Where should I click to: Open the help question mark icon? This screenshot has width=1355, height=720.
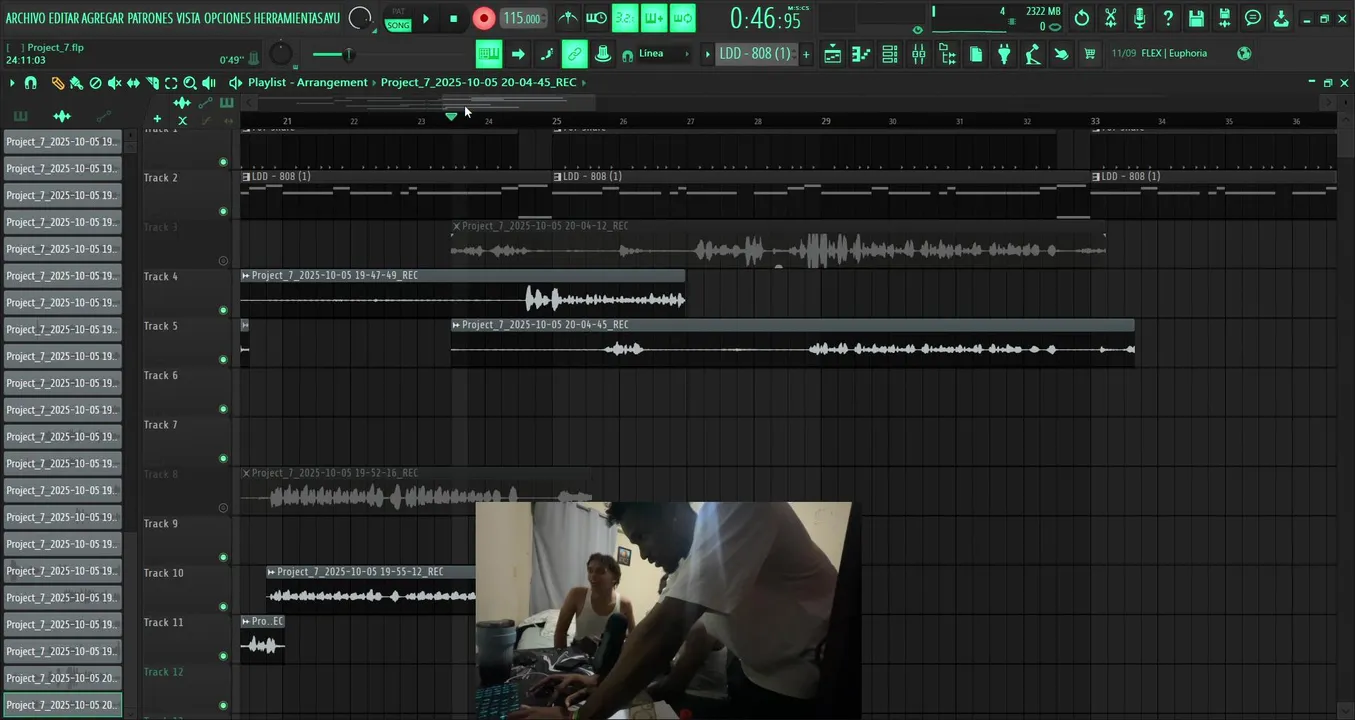pos(1168,18)
